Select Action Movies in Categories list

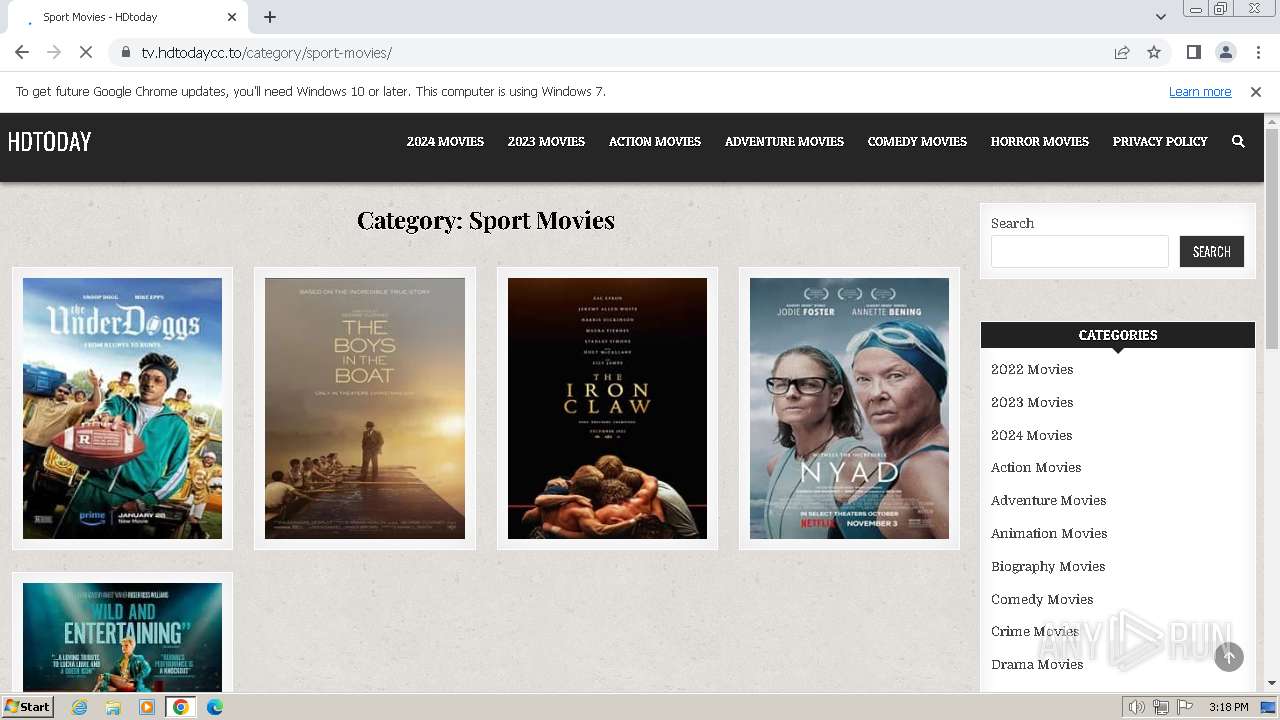coord(1036,467)
